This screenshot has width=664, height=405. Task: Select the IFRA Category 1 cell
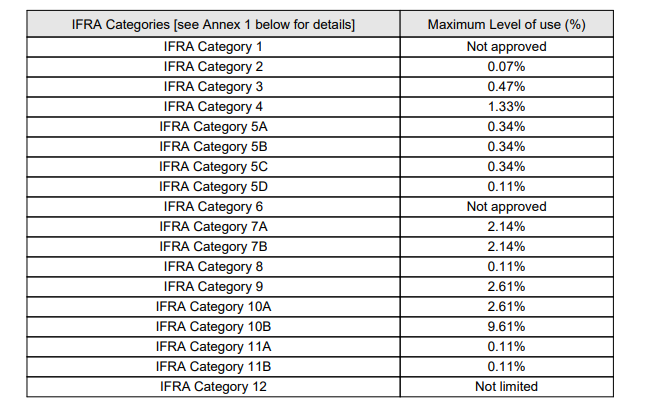(x=213, y=46)
